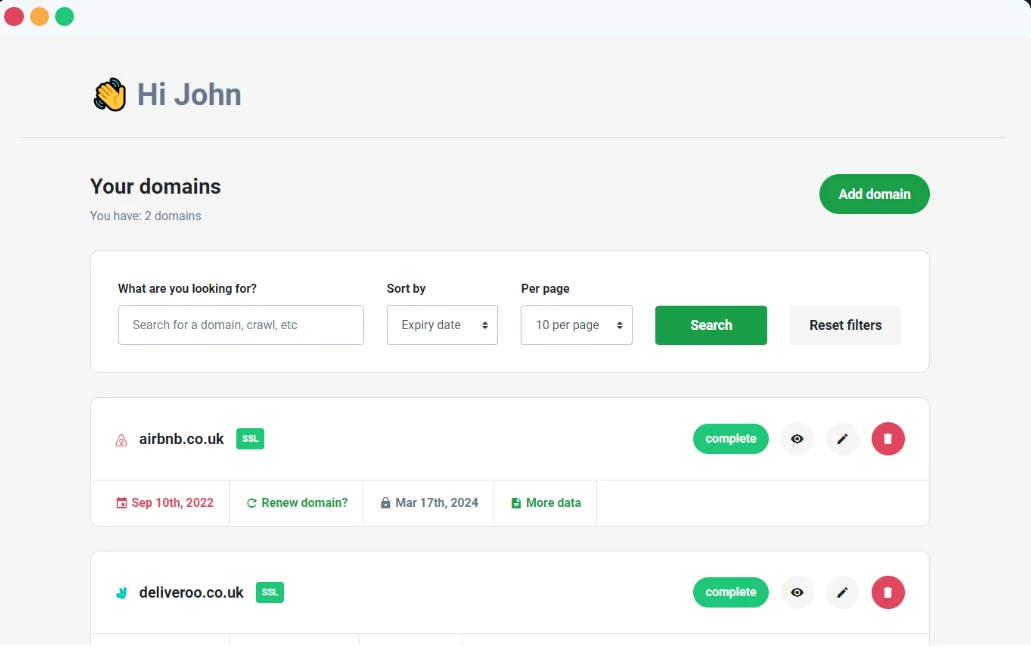Click the Your domains heading
1031x647 pixels.
[x=155, y=187]
